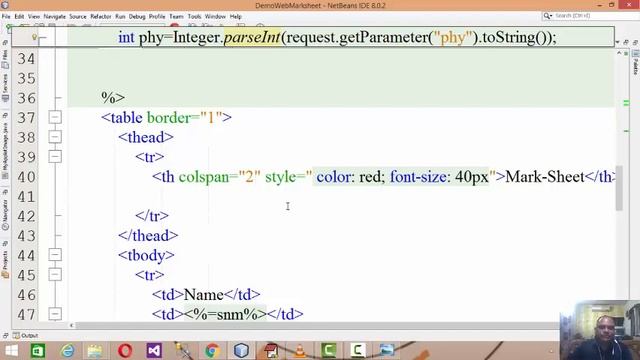Click the Mark-Sheet header text on line 40
Screen dimensions: 640x360
coord(545,177)
